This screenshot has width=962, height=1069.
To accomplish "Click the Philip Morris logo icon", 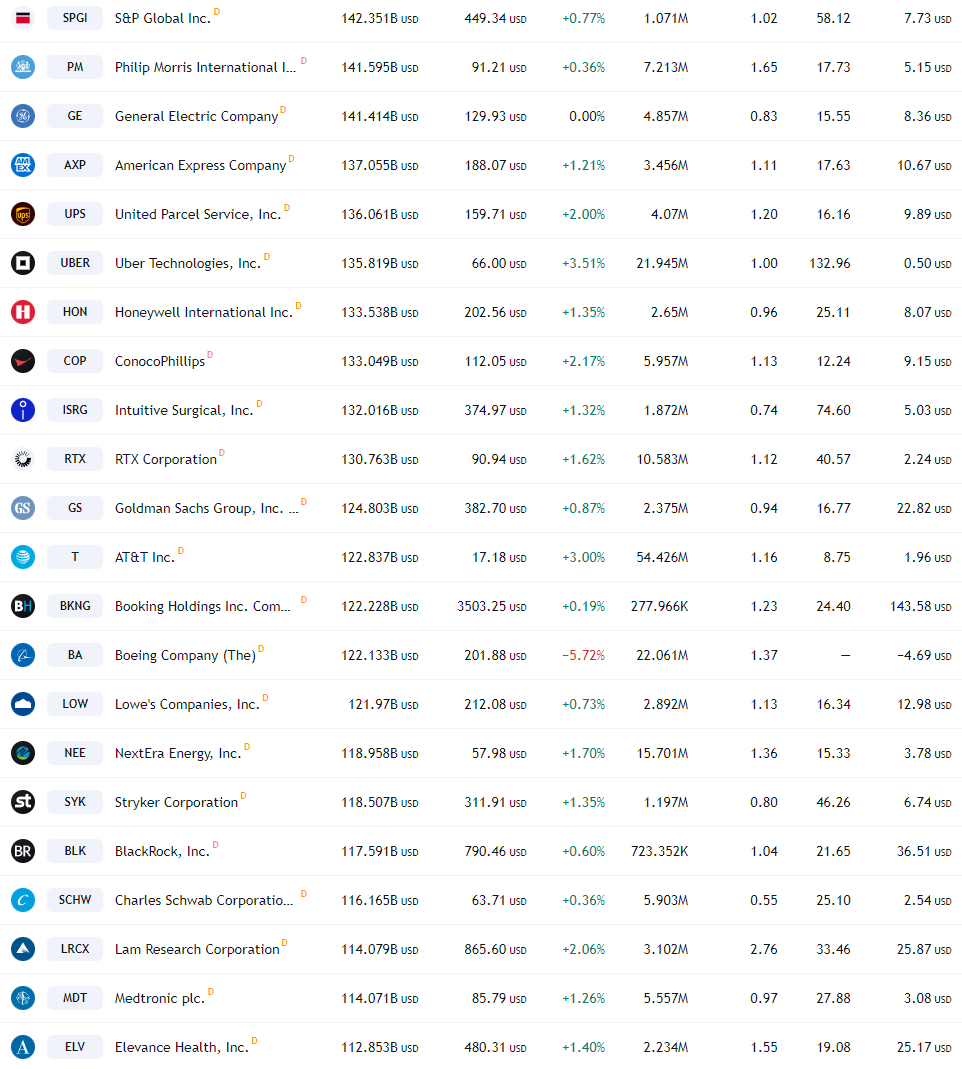I will tap(23, 67).
